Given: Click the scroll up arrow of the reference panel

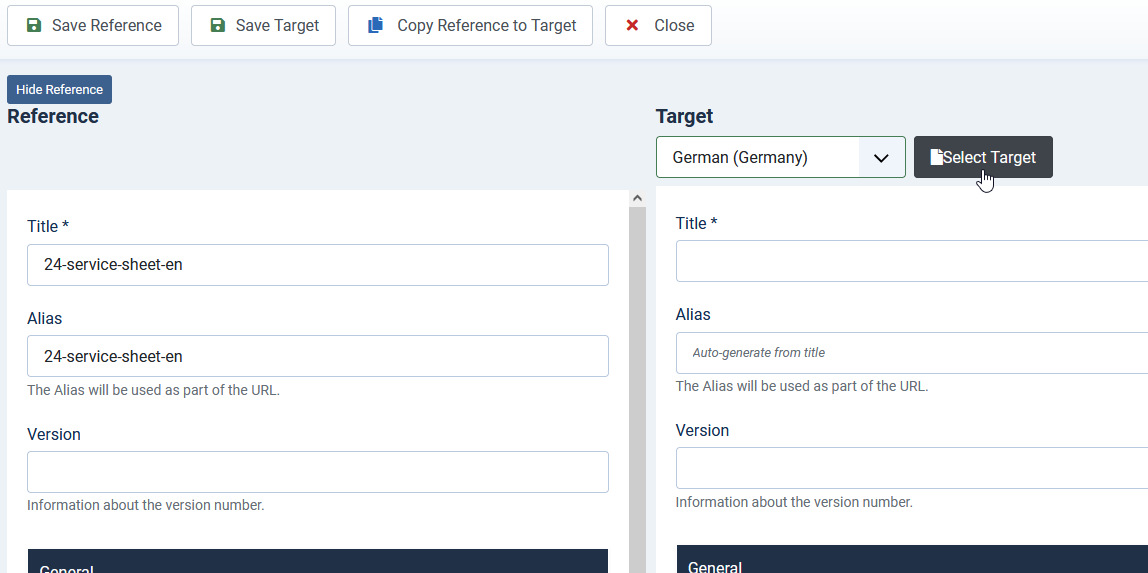Looking at the screenshot, I should pos(637,198).
